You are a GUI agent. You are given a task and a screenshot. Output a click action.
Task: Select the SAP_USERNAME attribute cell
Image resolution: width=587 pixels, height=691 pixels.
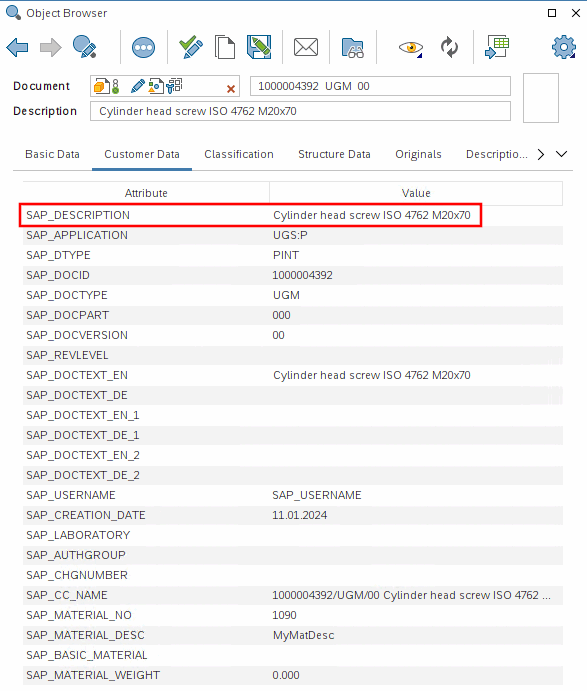[x=145, y=495]
